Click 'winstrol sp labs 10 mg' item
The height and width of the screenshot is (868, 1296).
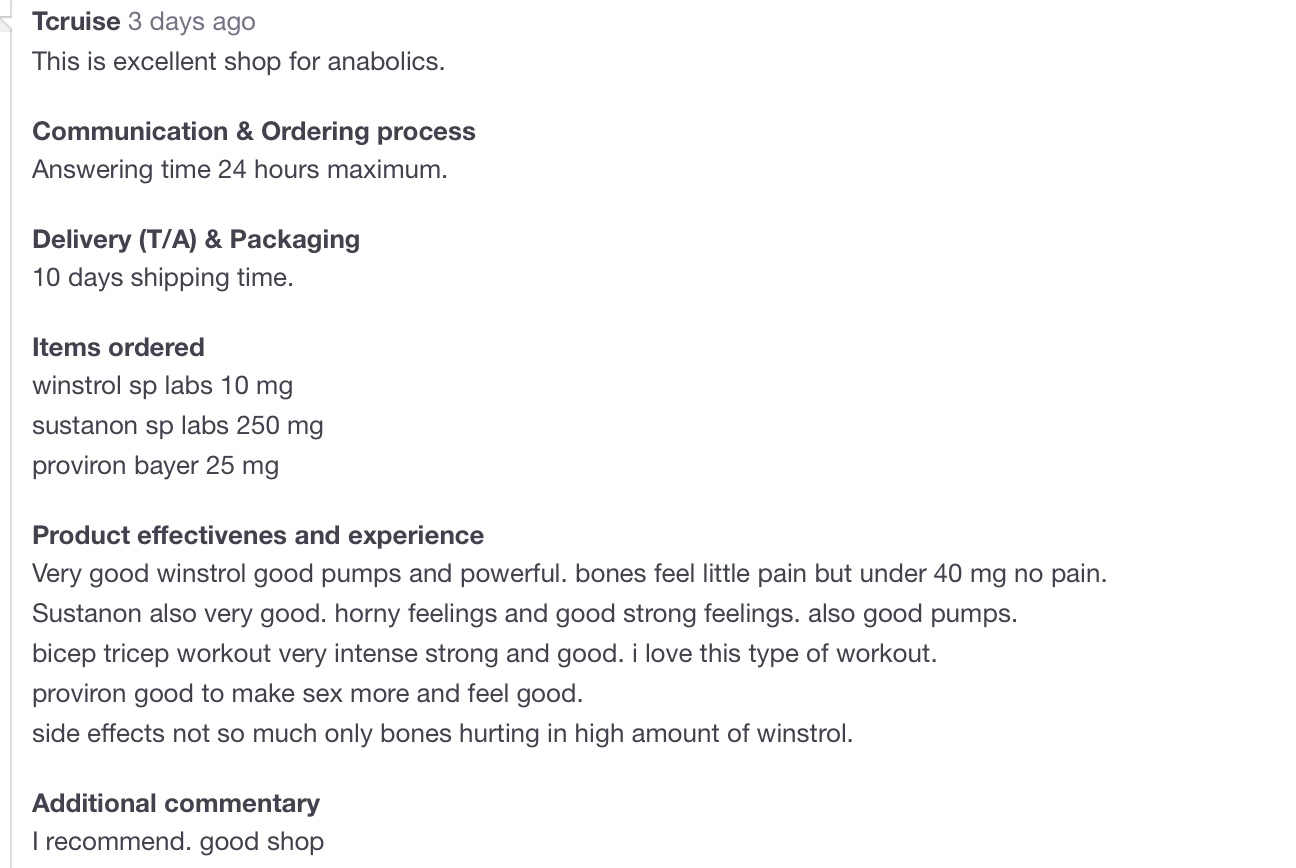[x=162, y=385]
